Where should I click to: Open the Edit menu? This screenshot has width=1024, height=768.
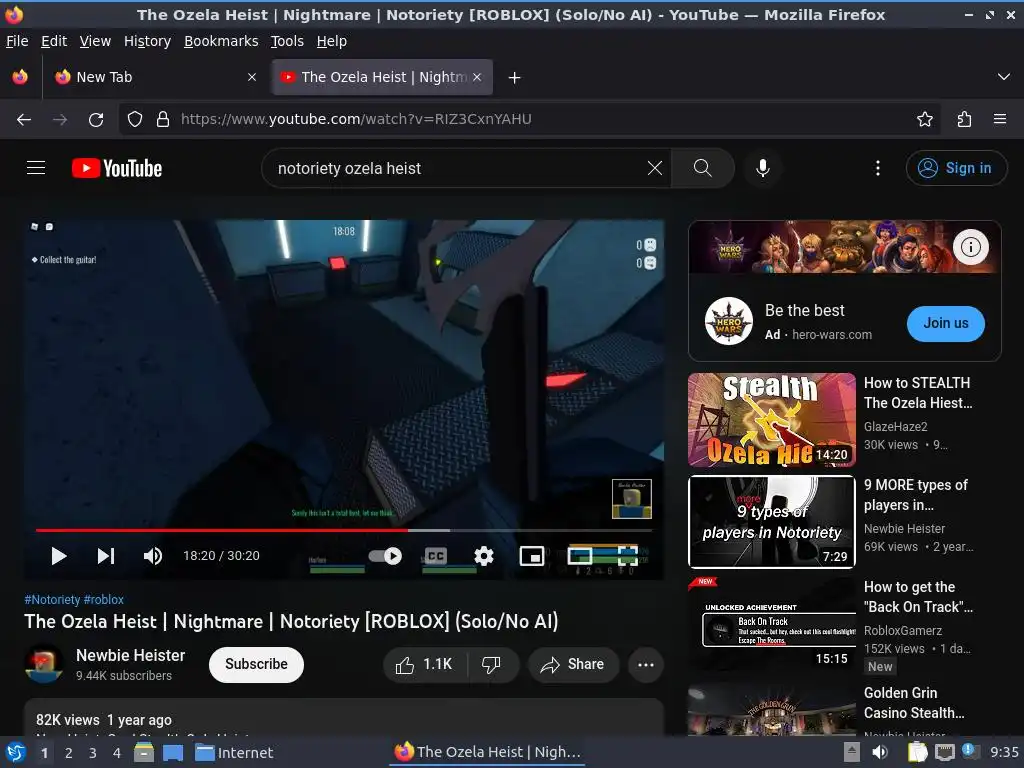[54, 41]
